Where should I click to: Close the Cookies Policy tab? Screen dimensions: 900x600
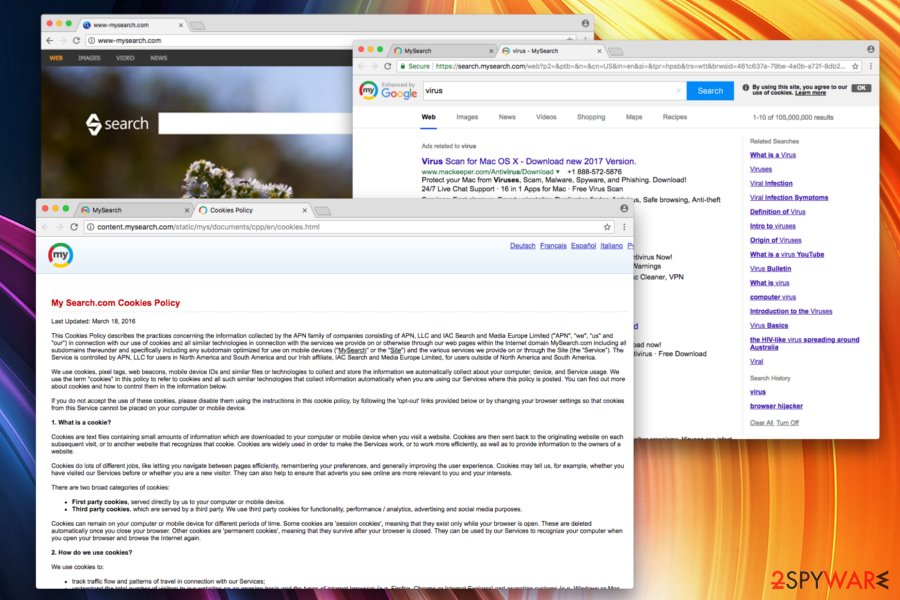(304, 210)
